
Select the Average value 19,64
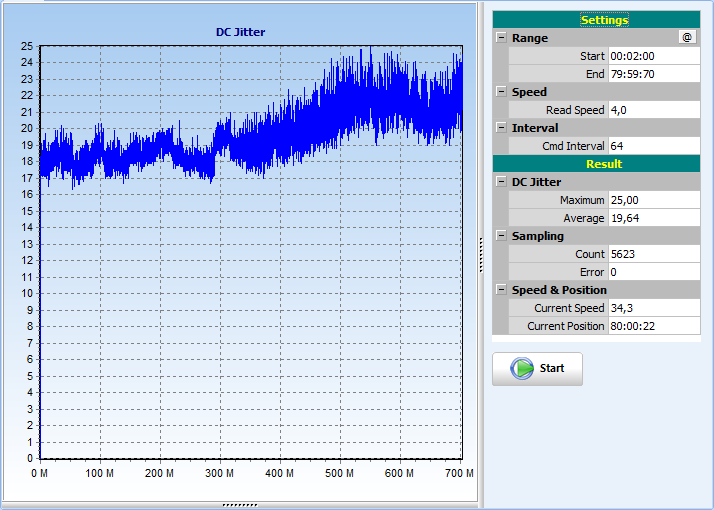[654, 218]
